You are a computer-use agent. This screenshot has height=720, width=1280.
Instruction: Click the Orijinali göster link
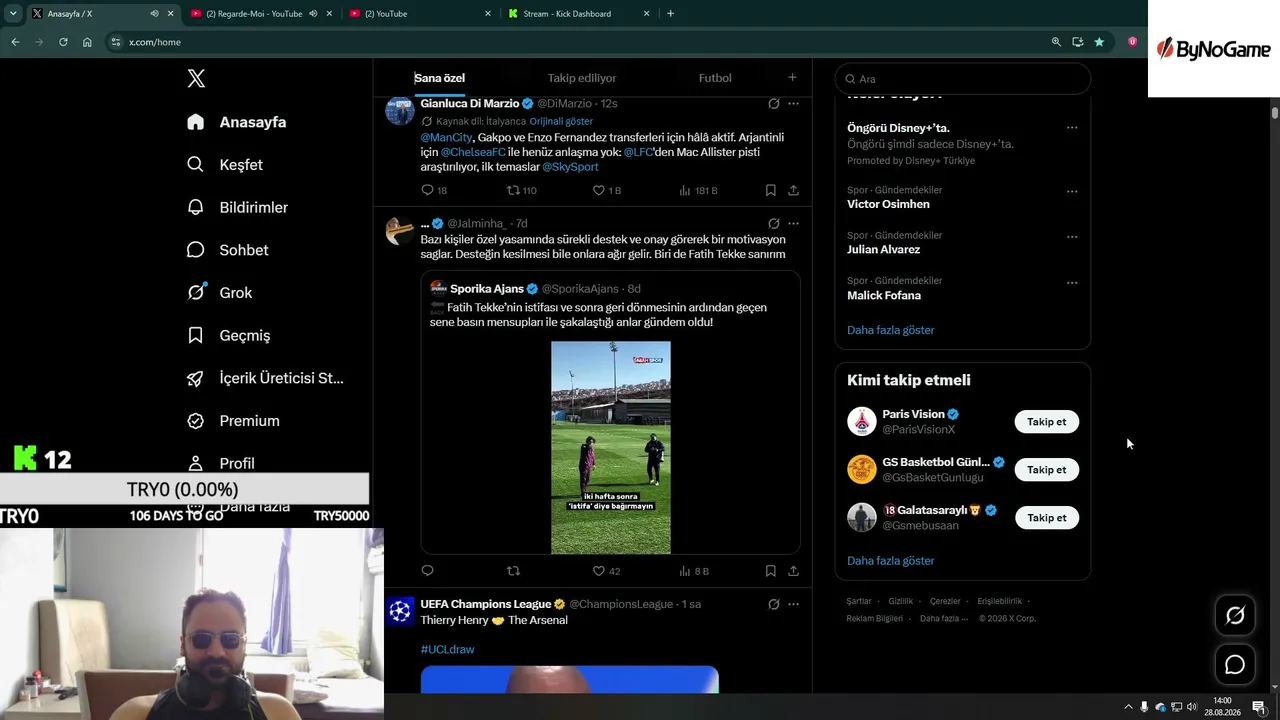click(561, 121)
